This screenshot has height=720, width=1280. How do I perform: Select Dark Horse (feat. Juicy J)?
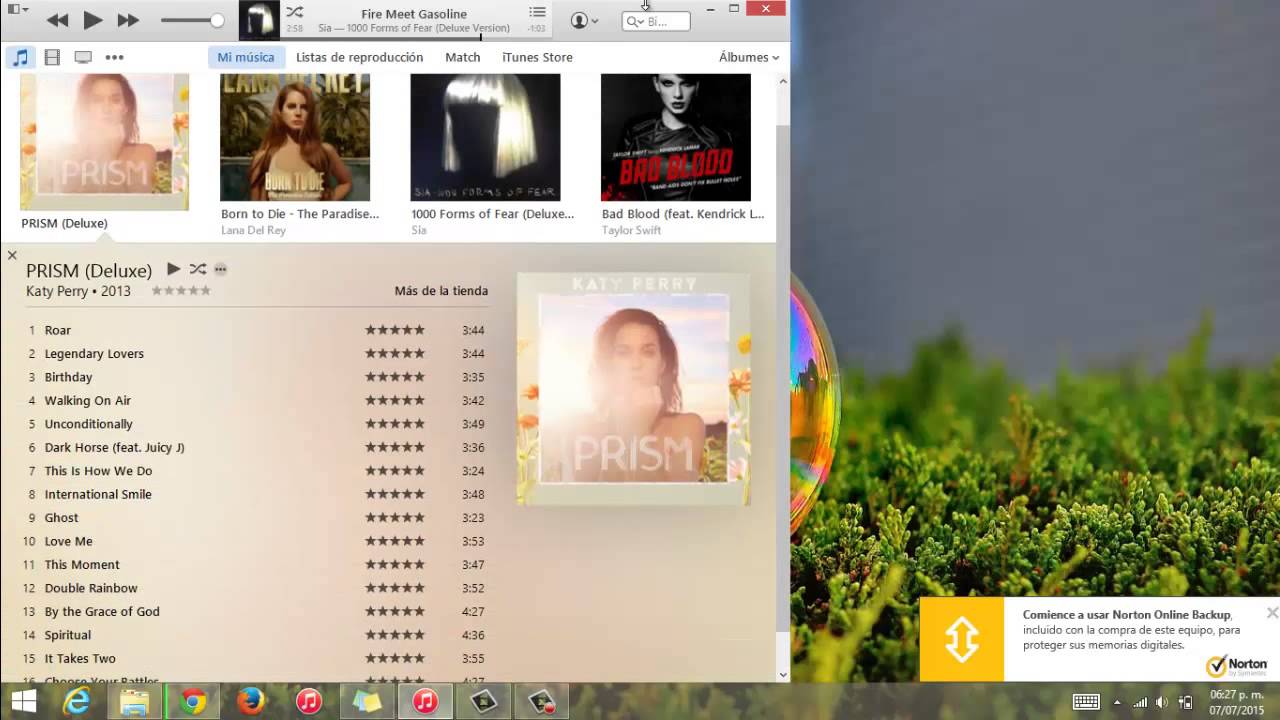click(x=114, y=447)
